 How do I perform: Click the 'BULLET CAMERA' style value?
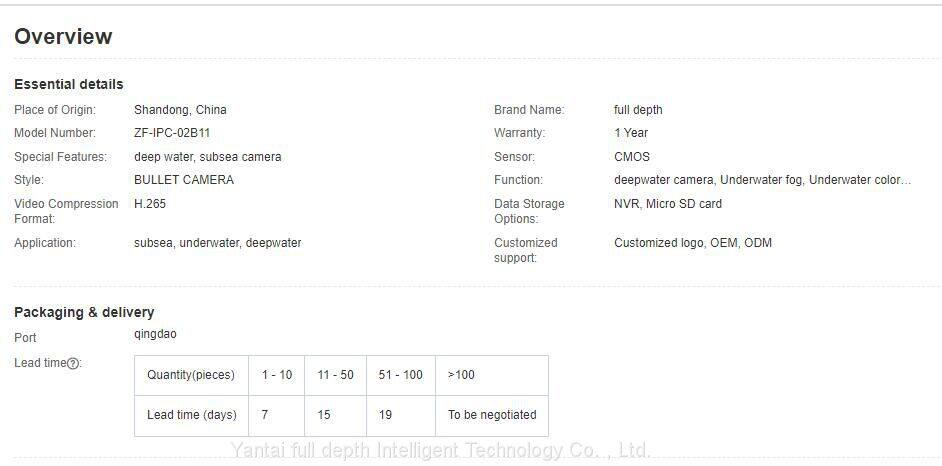pos(184,180)
